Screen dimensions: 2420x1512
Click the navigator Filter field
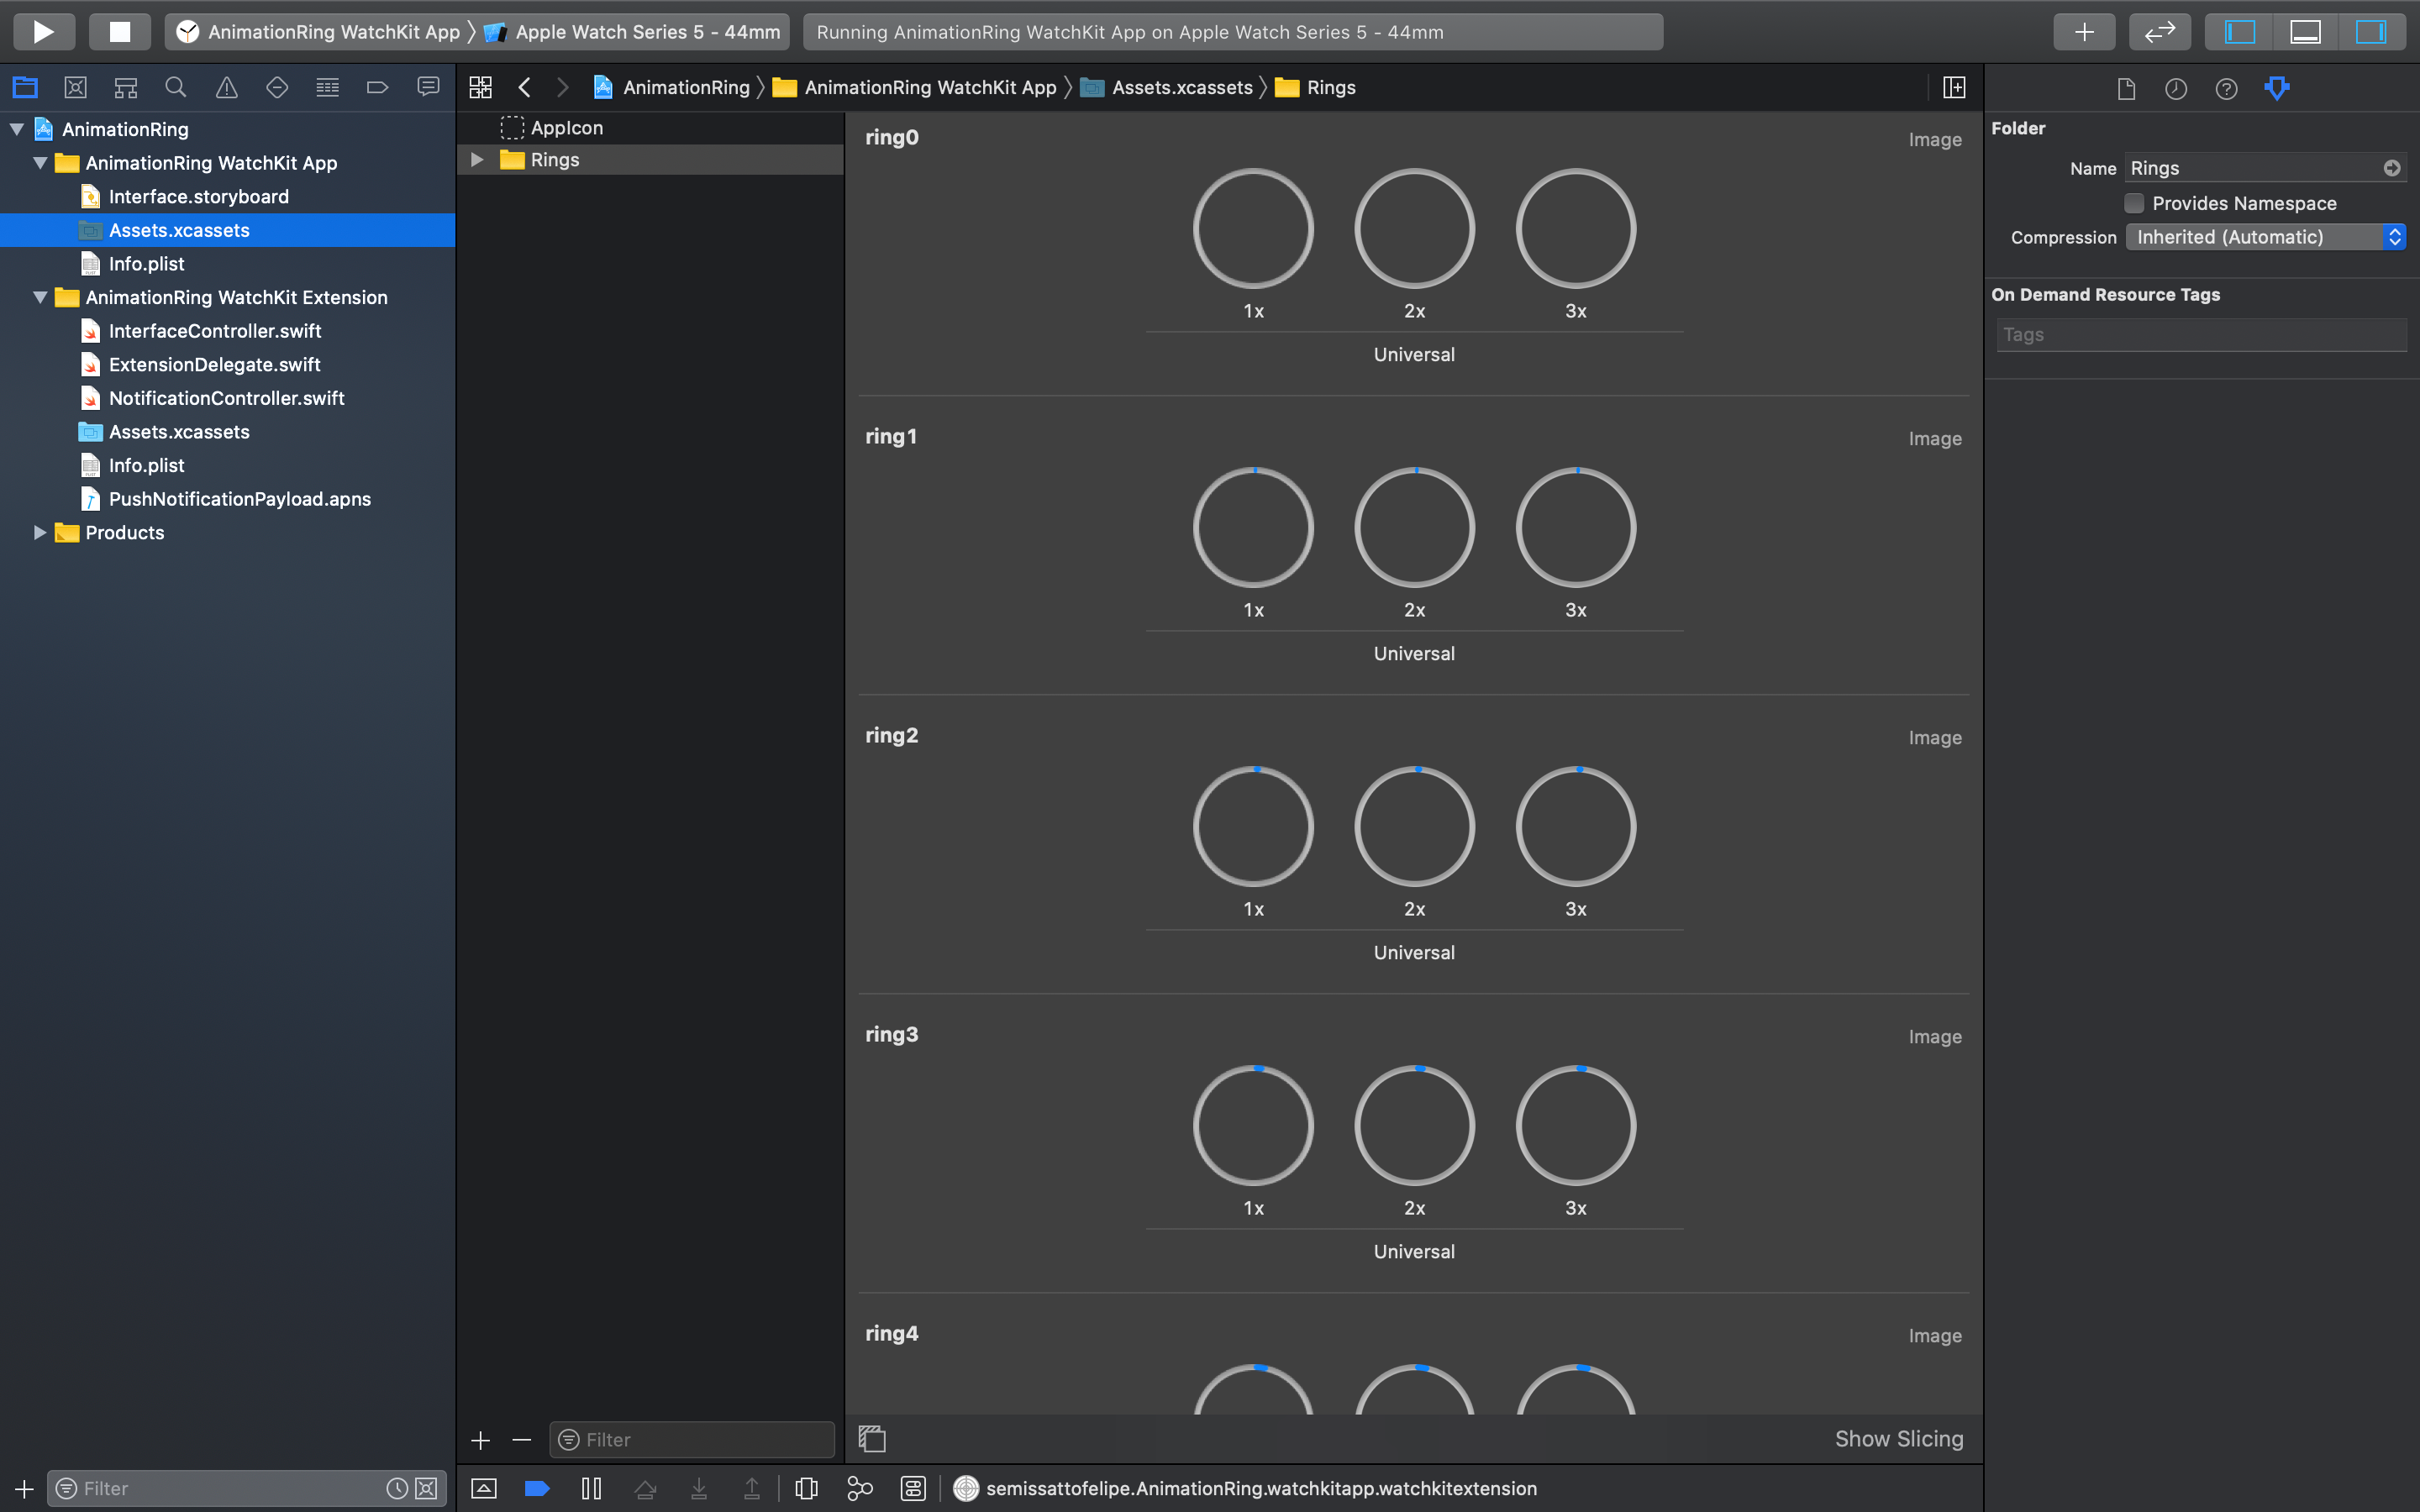(246, 1488)
